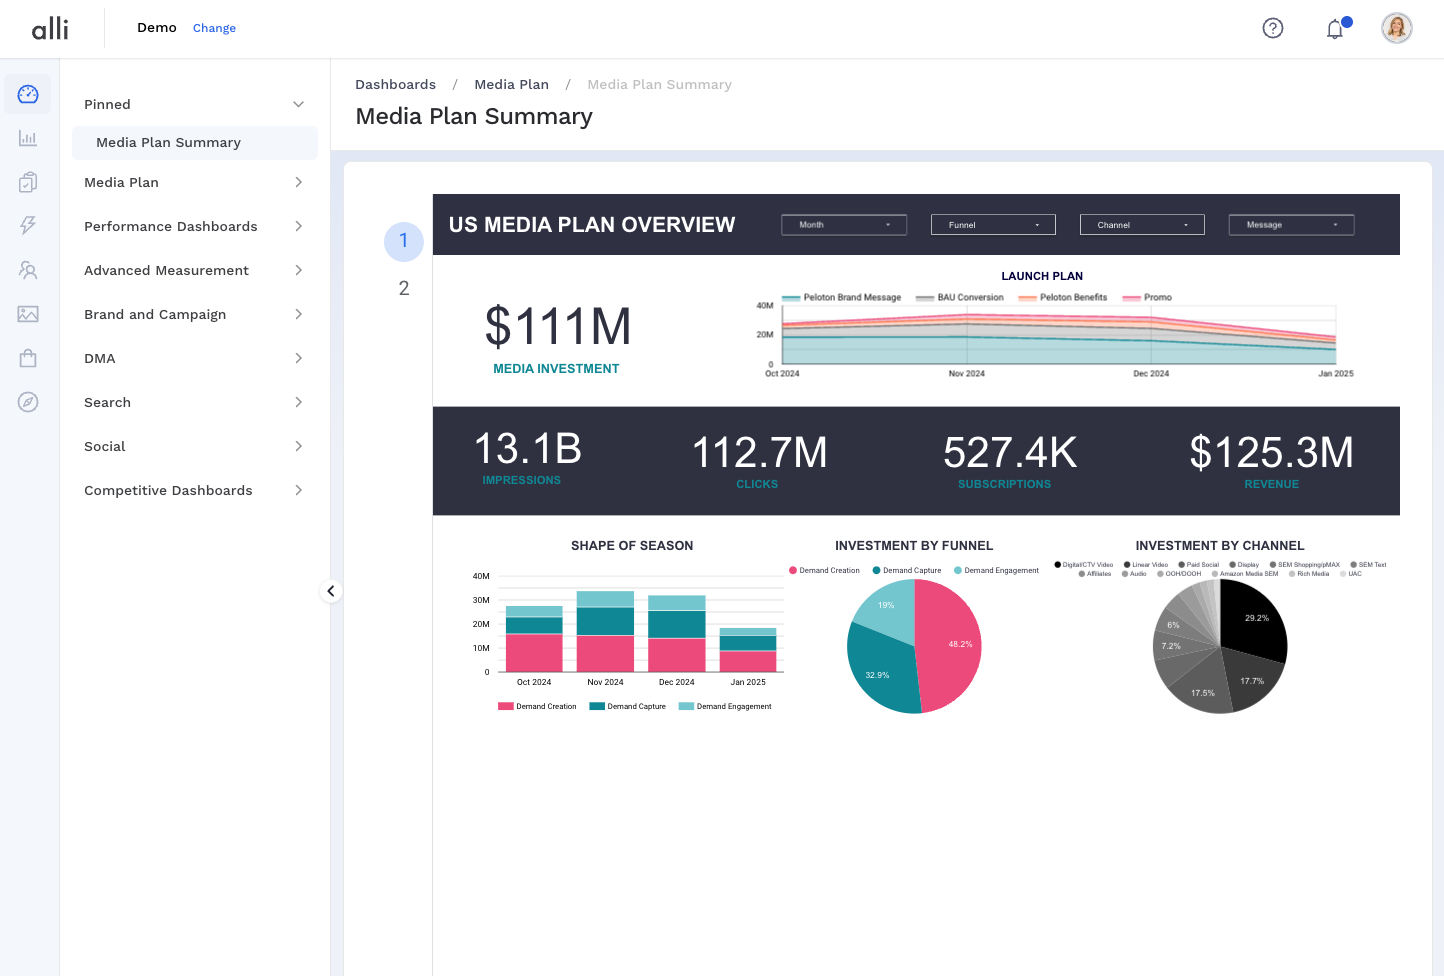Open the Channel filter dropdown

coord(1142,225)
